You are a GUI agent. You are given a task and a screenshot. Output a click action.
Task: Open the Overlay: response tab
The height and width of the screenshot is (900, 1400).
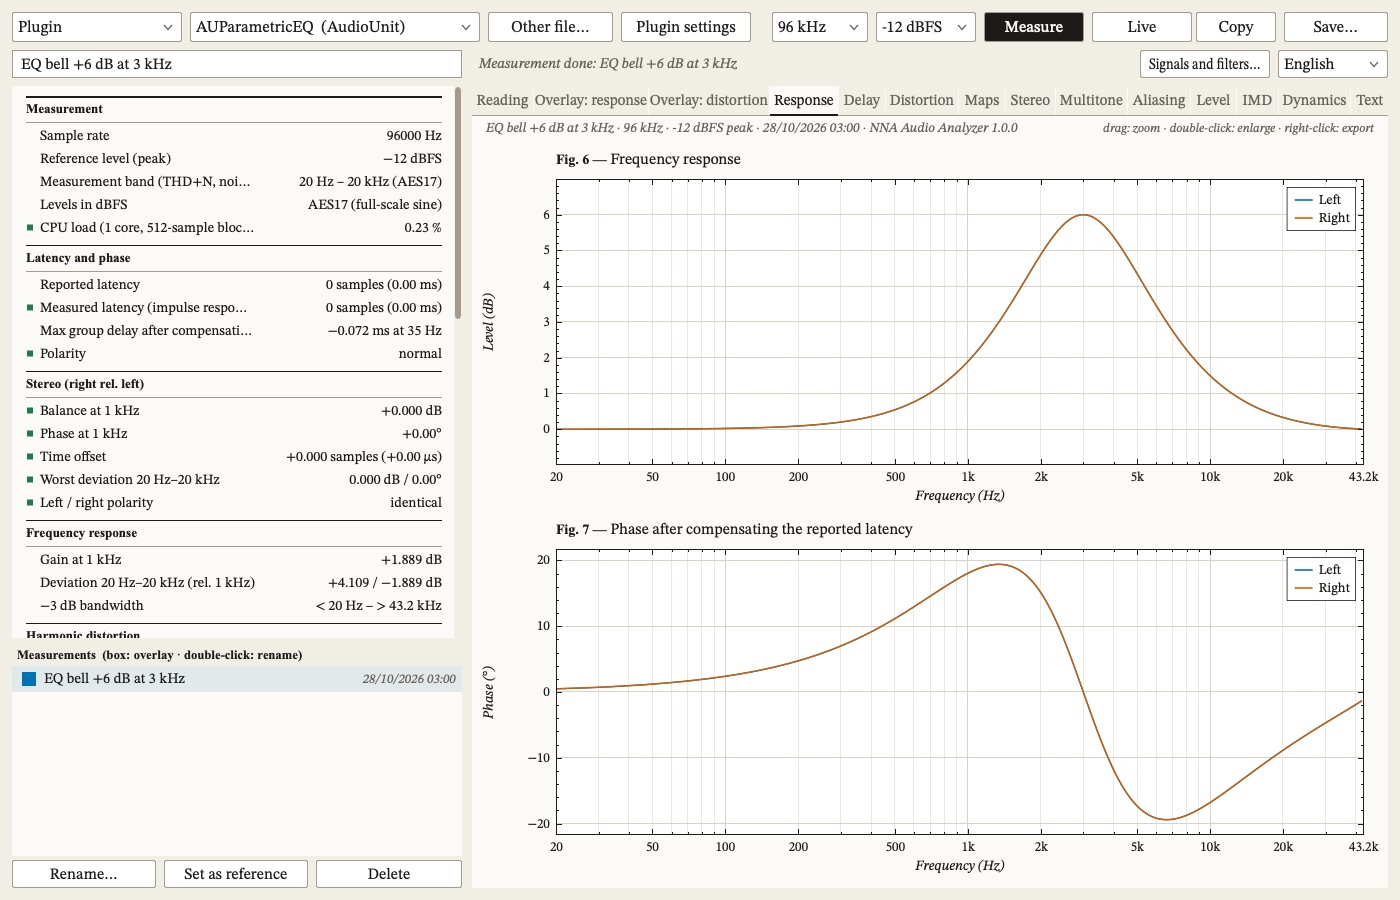coord(591,100)
